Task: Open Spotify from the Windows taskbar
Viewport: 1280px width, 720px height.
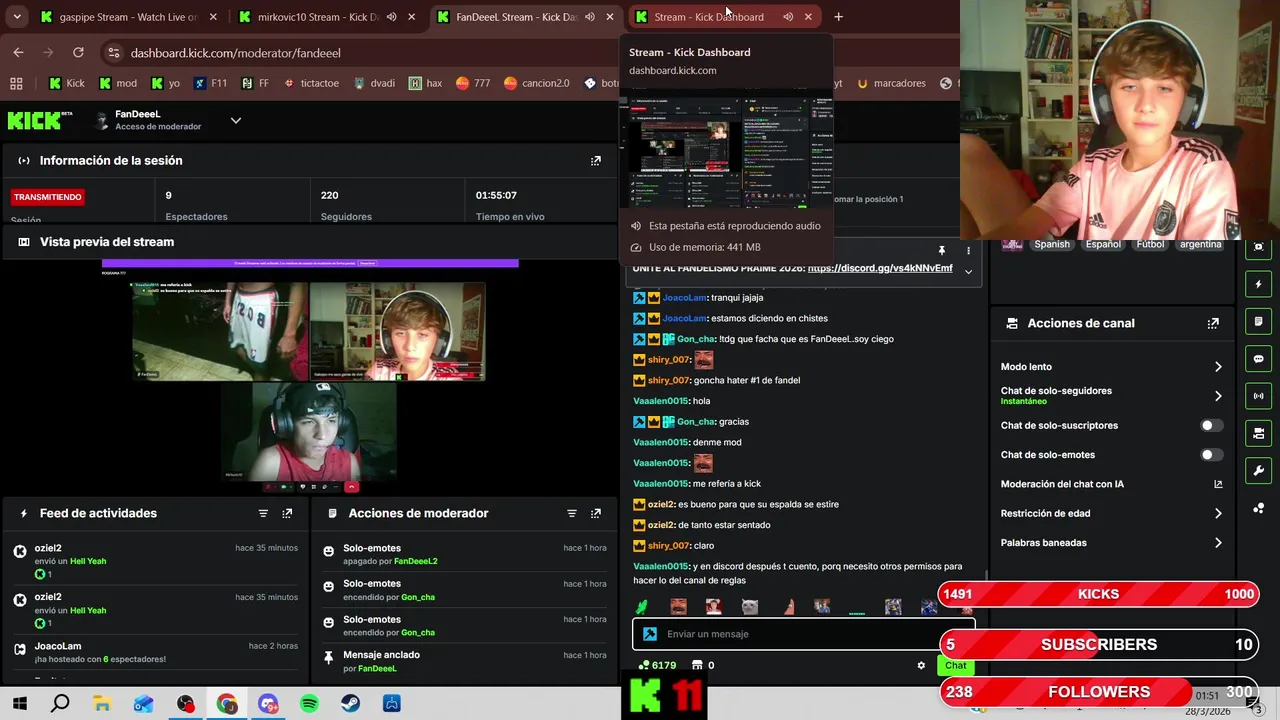Action: pyautogui.click(x=309, y=704)
